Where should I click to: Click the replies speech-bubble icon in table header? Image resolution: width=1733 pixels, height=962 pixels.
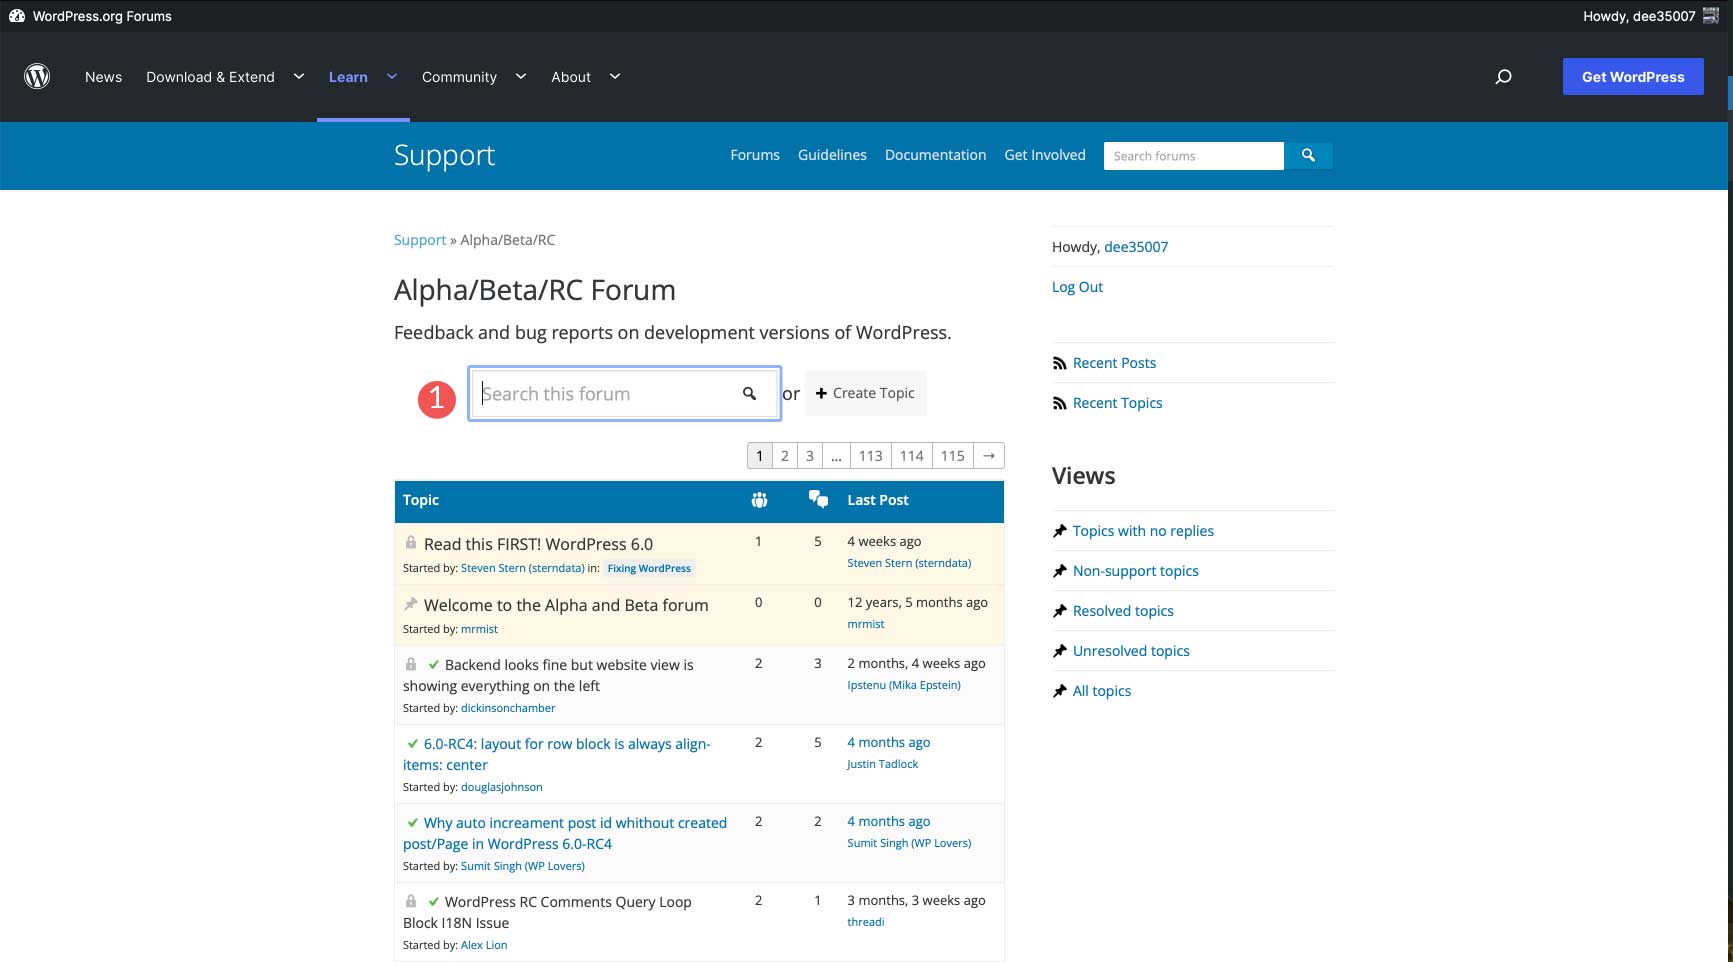[818, 498]
